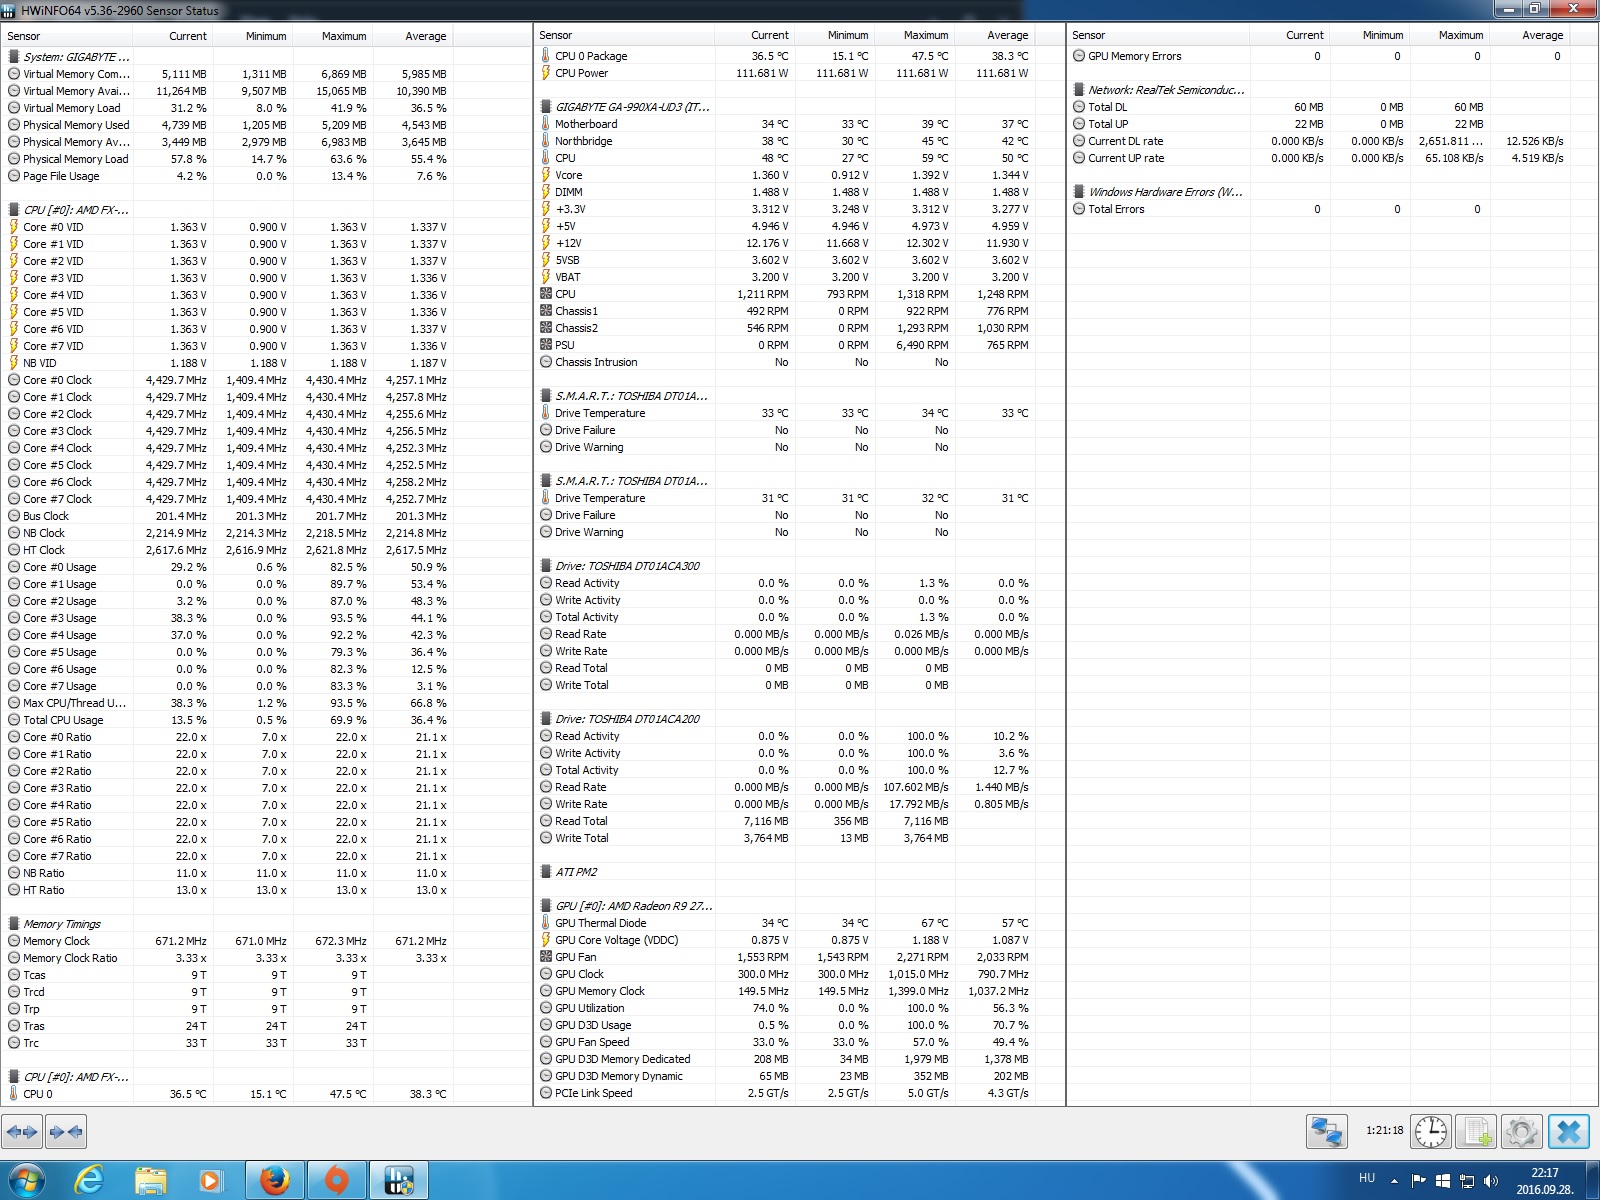Select the NB VID row
1600x1200 pixels.
coord(266,363)
